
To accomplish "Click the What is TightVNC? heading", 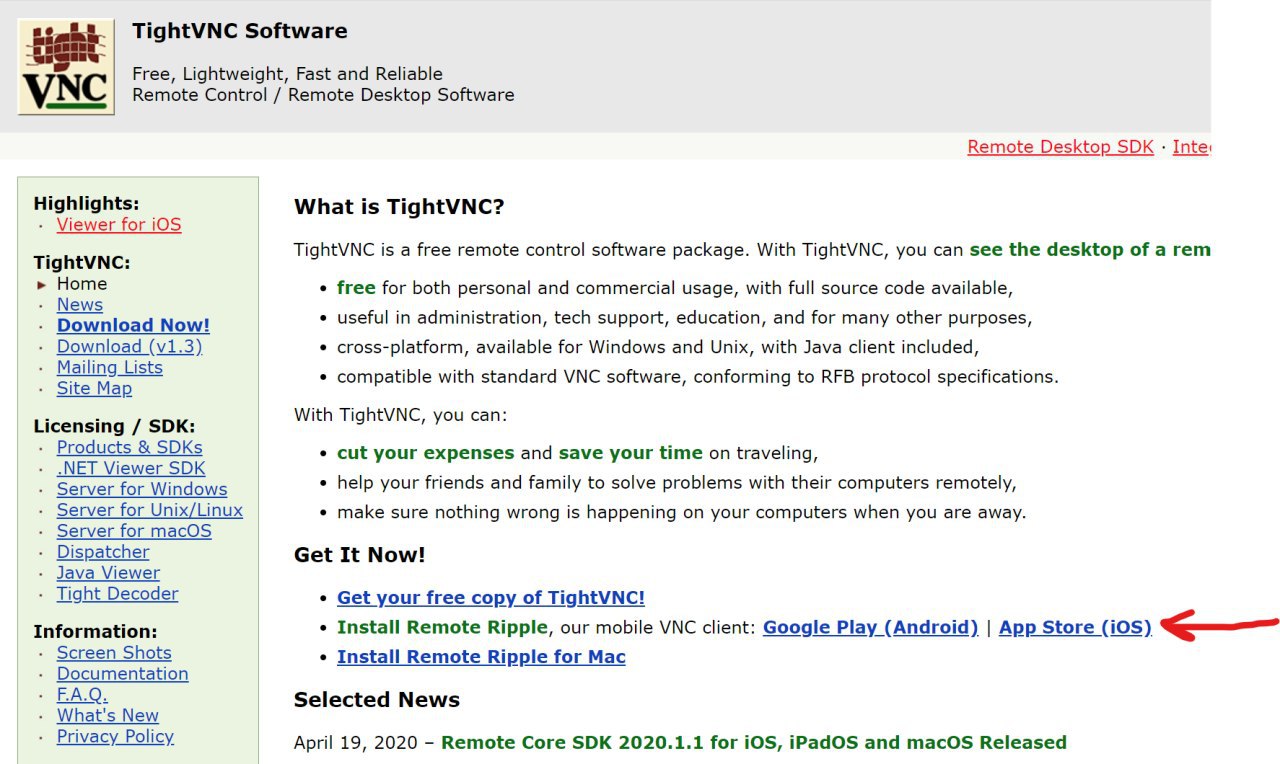I will (399, 208).
